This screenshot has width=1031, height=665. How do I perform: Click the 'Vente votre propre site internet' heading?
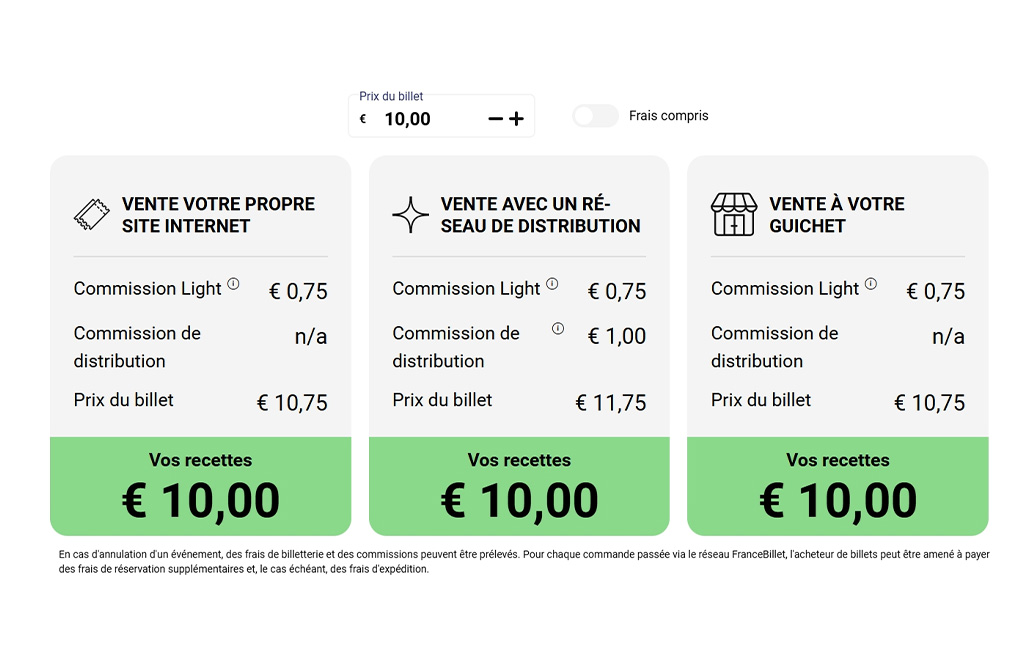[x=218, y=215]
